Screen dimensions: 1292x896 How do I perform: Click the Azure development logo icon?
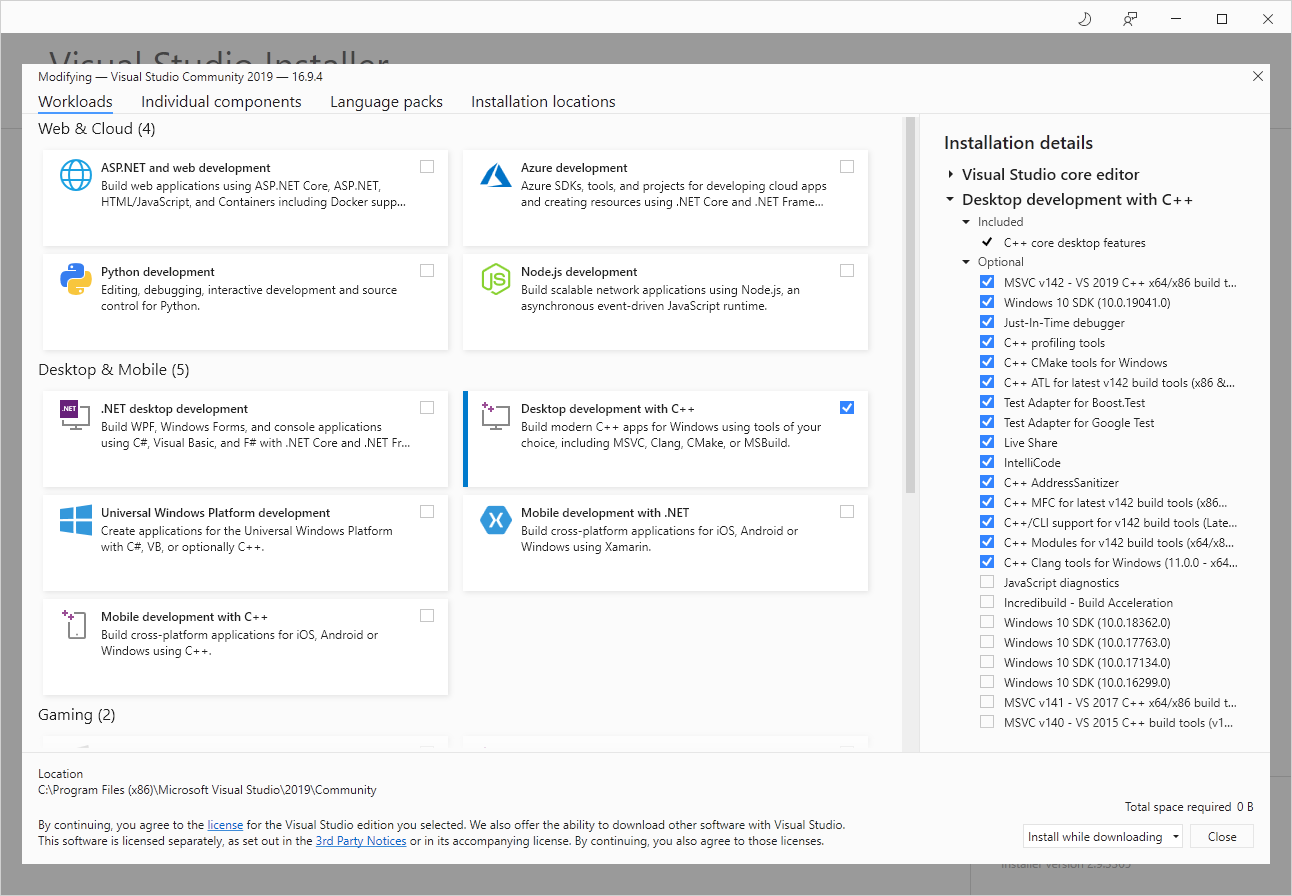point(496,176)
